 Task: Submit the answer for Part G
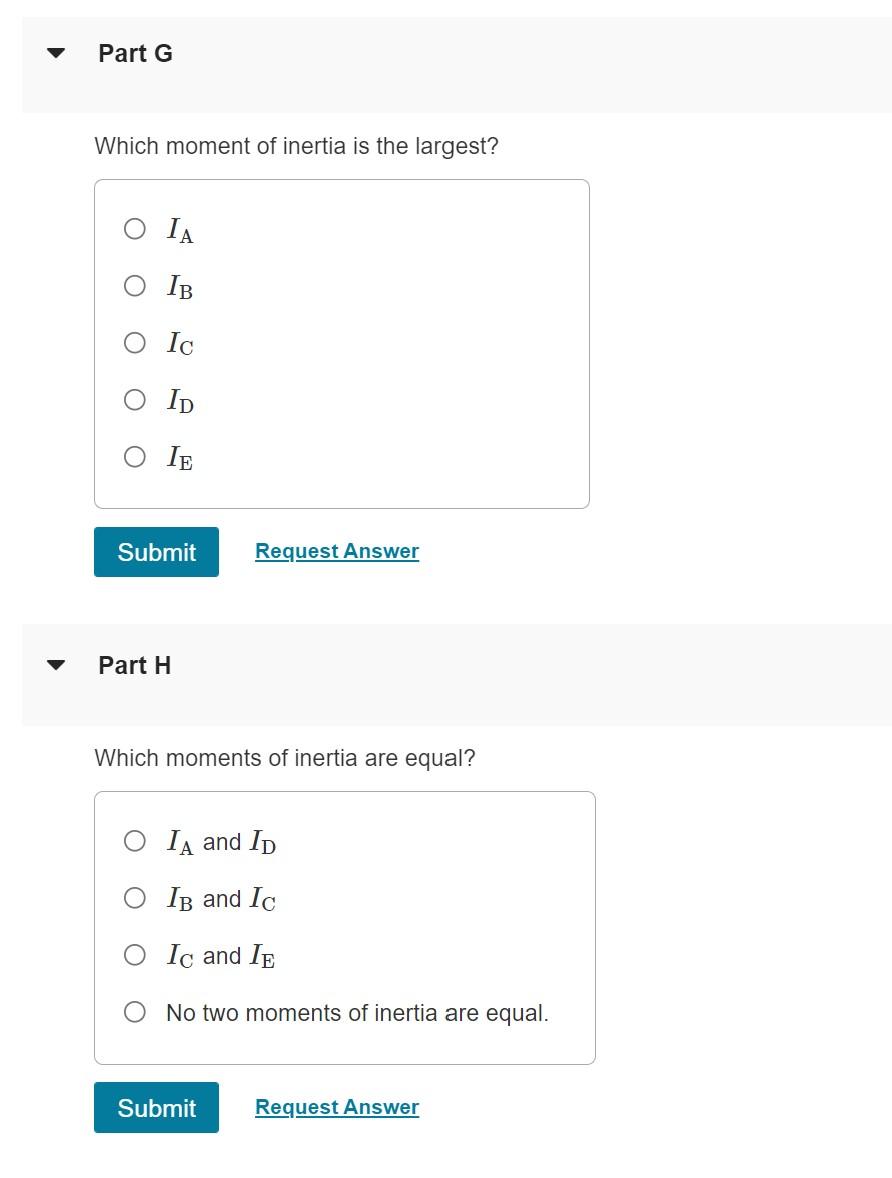coord(156,551)
